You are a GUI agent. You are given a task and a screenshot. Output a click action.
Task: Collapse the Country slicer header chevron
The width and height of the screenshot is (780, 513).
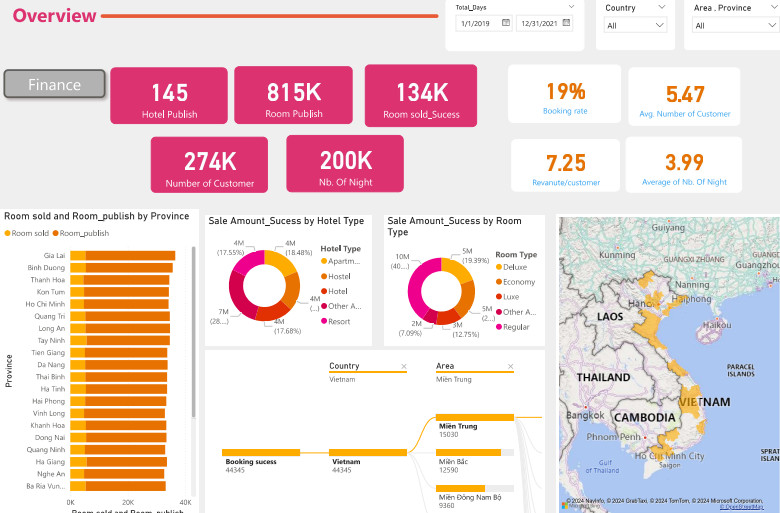click(662, 7)
